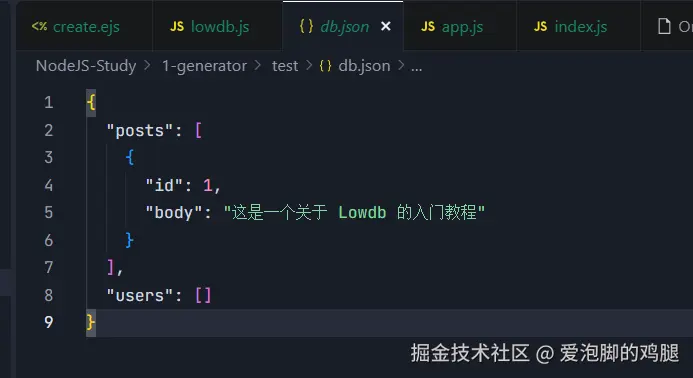The height and width of the screenshot is (378, 693).
Task: Click the "id" key on line 4
Action: 164,185
